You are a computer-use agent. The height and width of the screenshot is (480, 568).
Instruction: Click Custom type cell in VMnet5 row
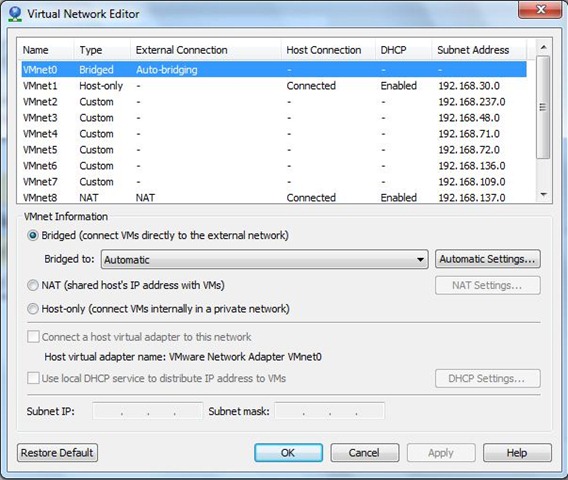(96, 150)
